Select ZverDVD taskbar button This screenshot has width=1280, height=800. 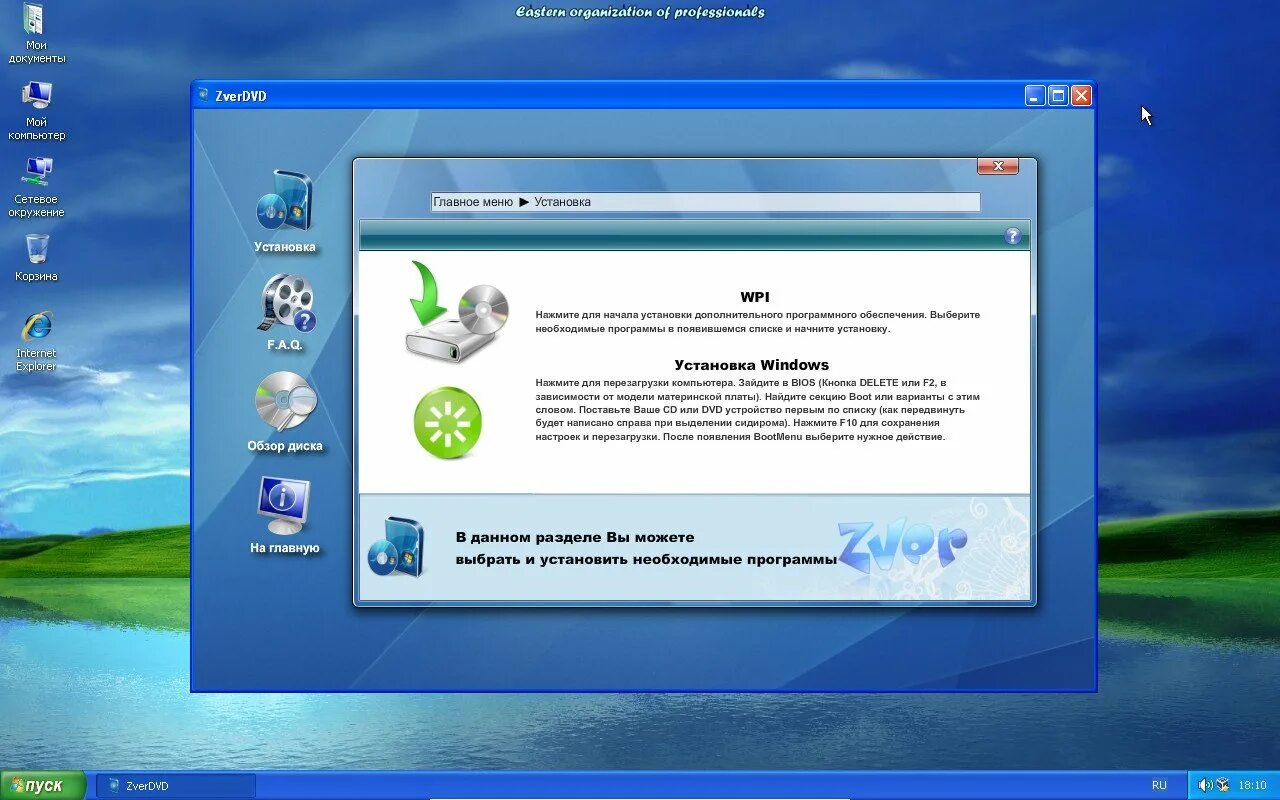[x=176, y=786]
